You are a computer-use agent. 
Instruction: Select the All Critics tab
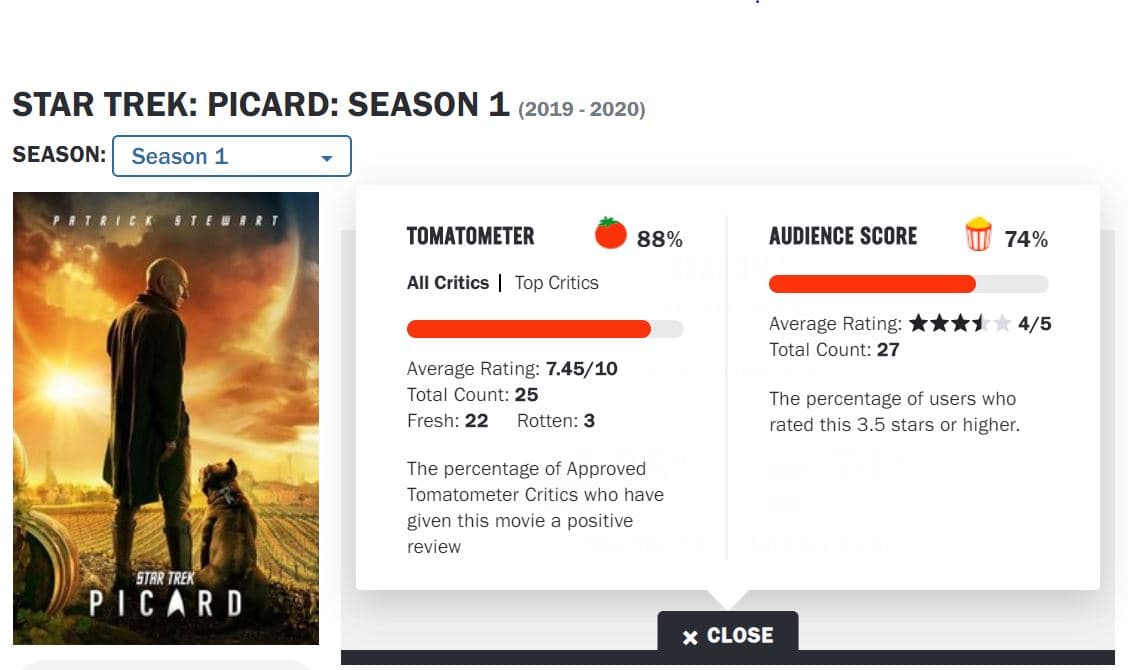pyautogui.click(x=447, y=283)
